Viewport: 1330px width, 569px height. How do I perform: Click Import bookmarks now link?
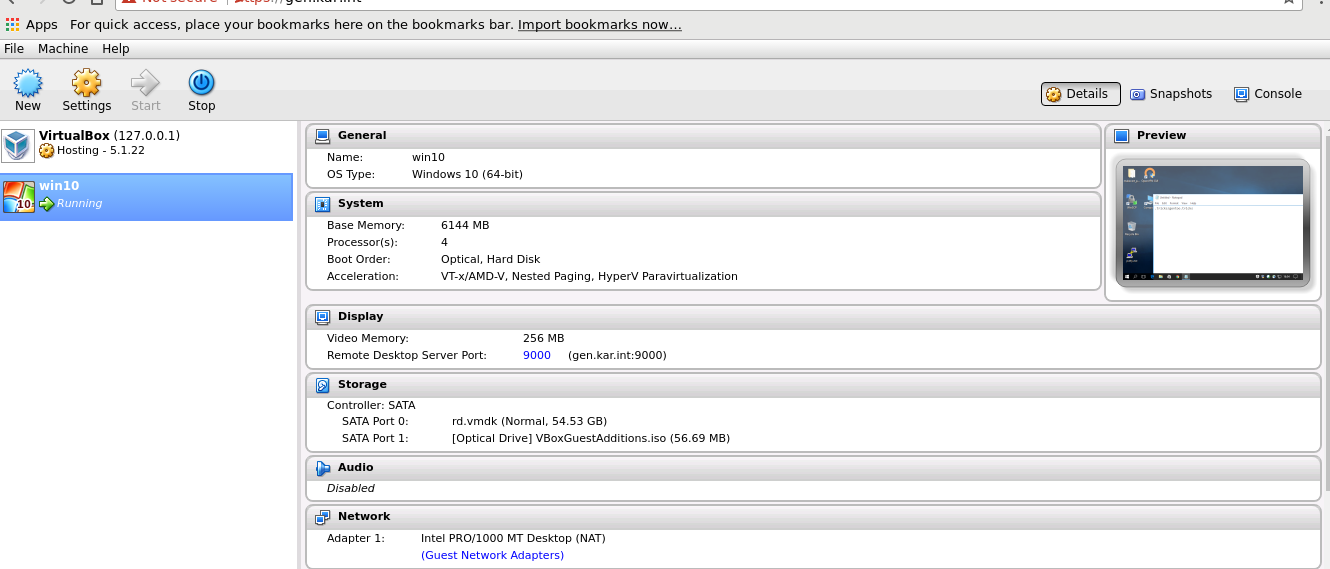[x=600, y=24]
